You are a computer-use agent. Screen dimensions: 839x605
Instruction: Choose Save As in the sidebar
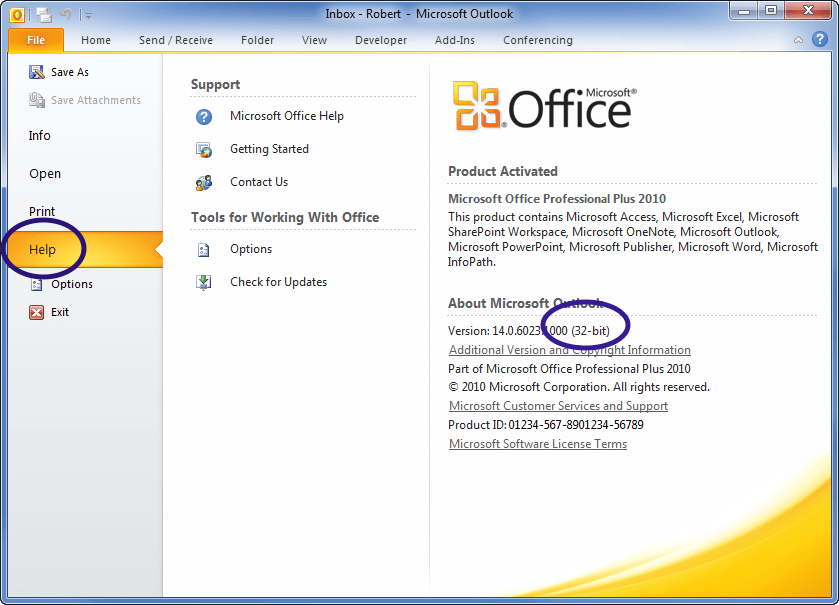tap(70, 72)
